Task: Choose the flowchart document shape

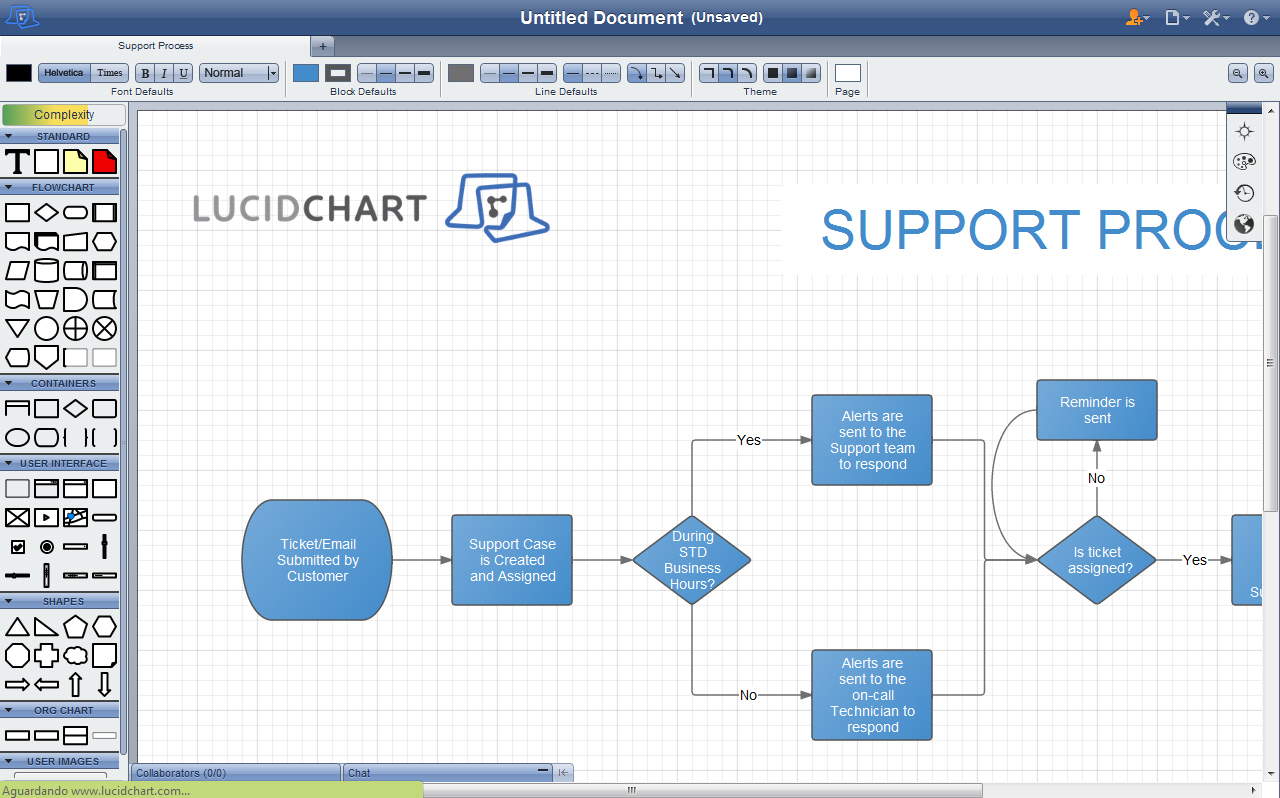Action: click(x=17, y=242)
